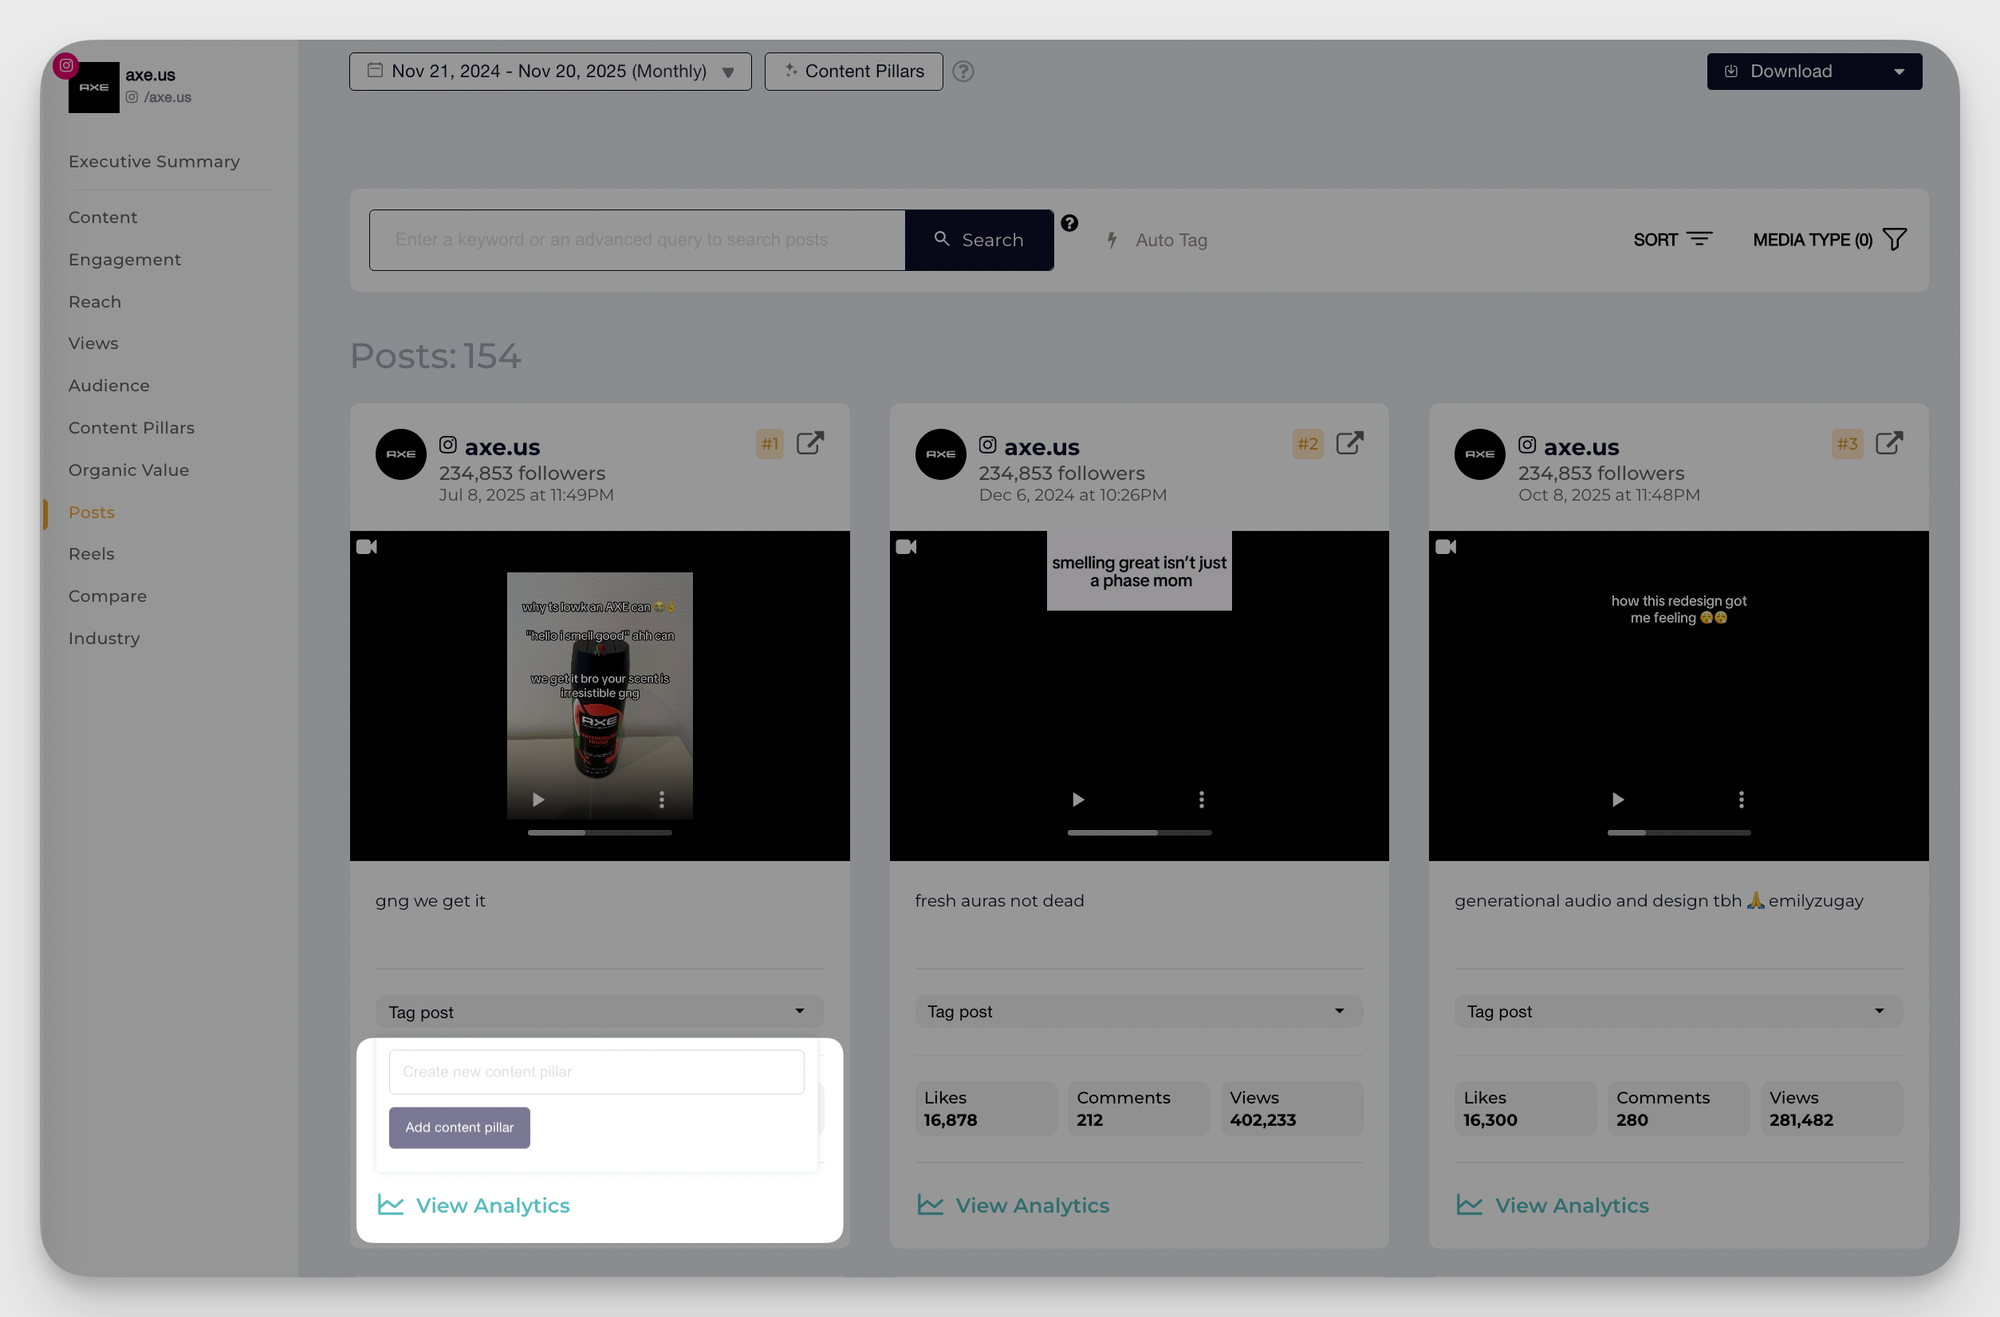This screenshot has height=1317, width=2000.
Task: Click the video camera icon on post #3
Action: click(1445, 546)
